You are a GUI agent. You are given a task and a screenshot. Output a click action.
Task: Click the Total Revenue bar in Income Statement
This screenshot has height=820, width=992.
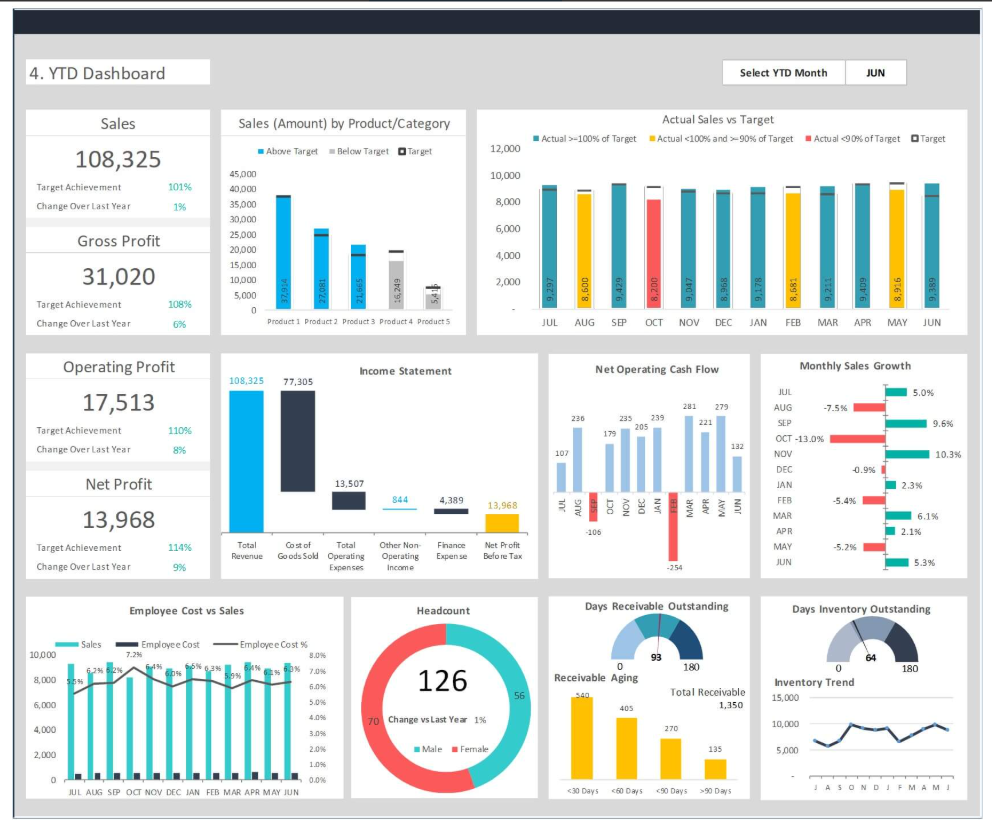click(x=246, y=460)
